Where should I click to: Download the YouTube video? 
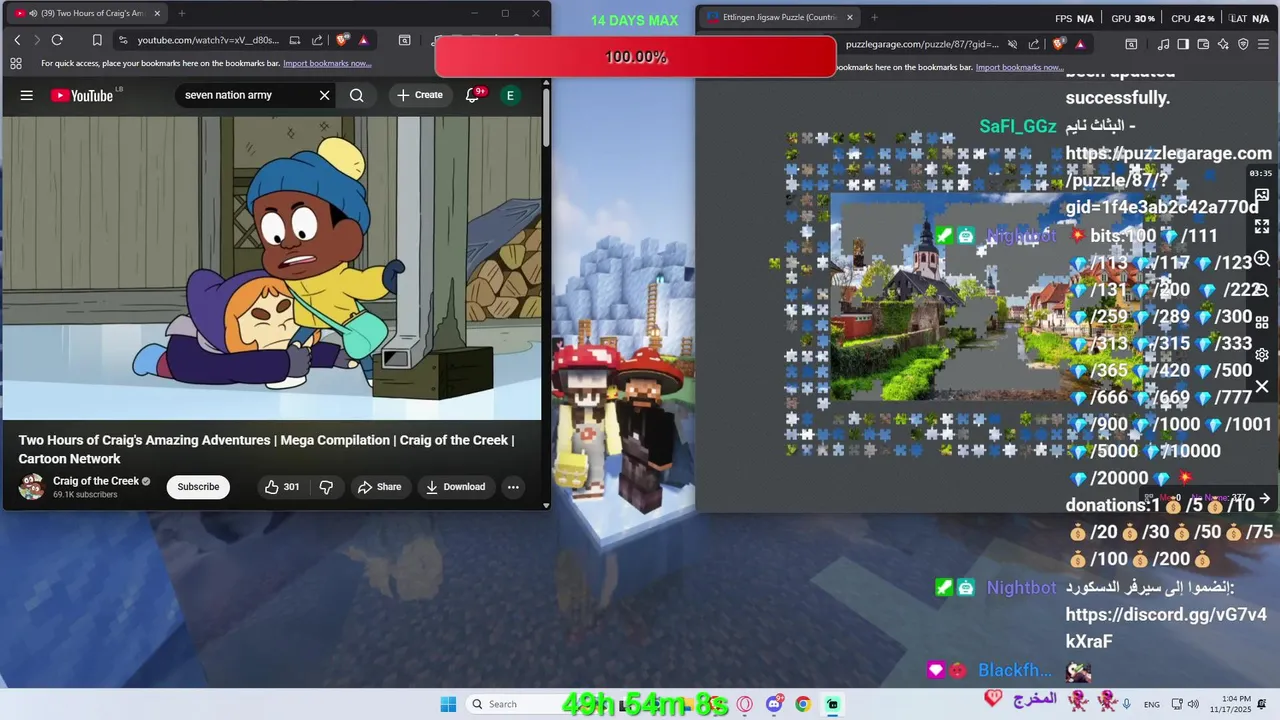click(455, 487)
